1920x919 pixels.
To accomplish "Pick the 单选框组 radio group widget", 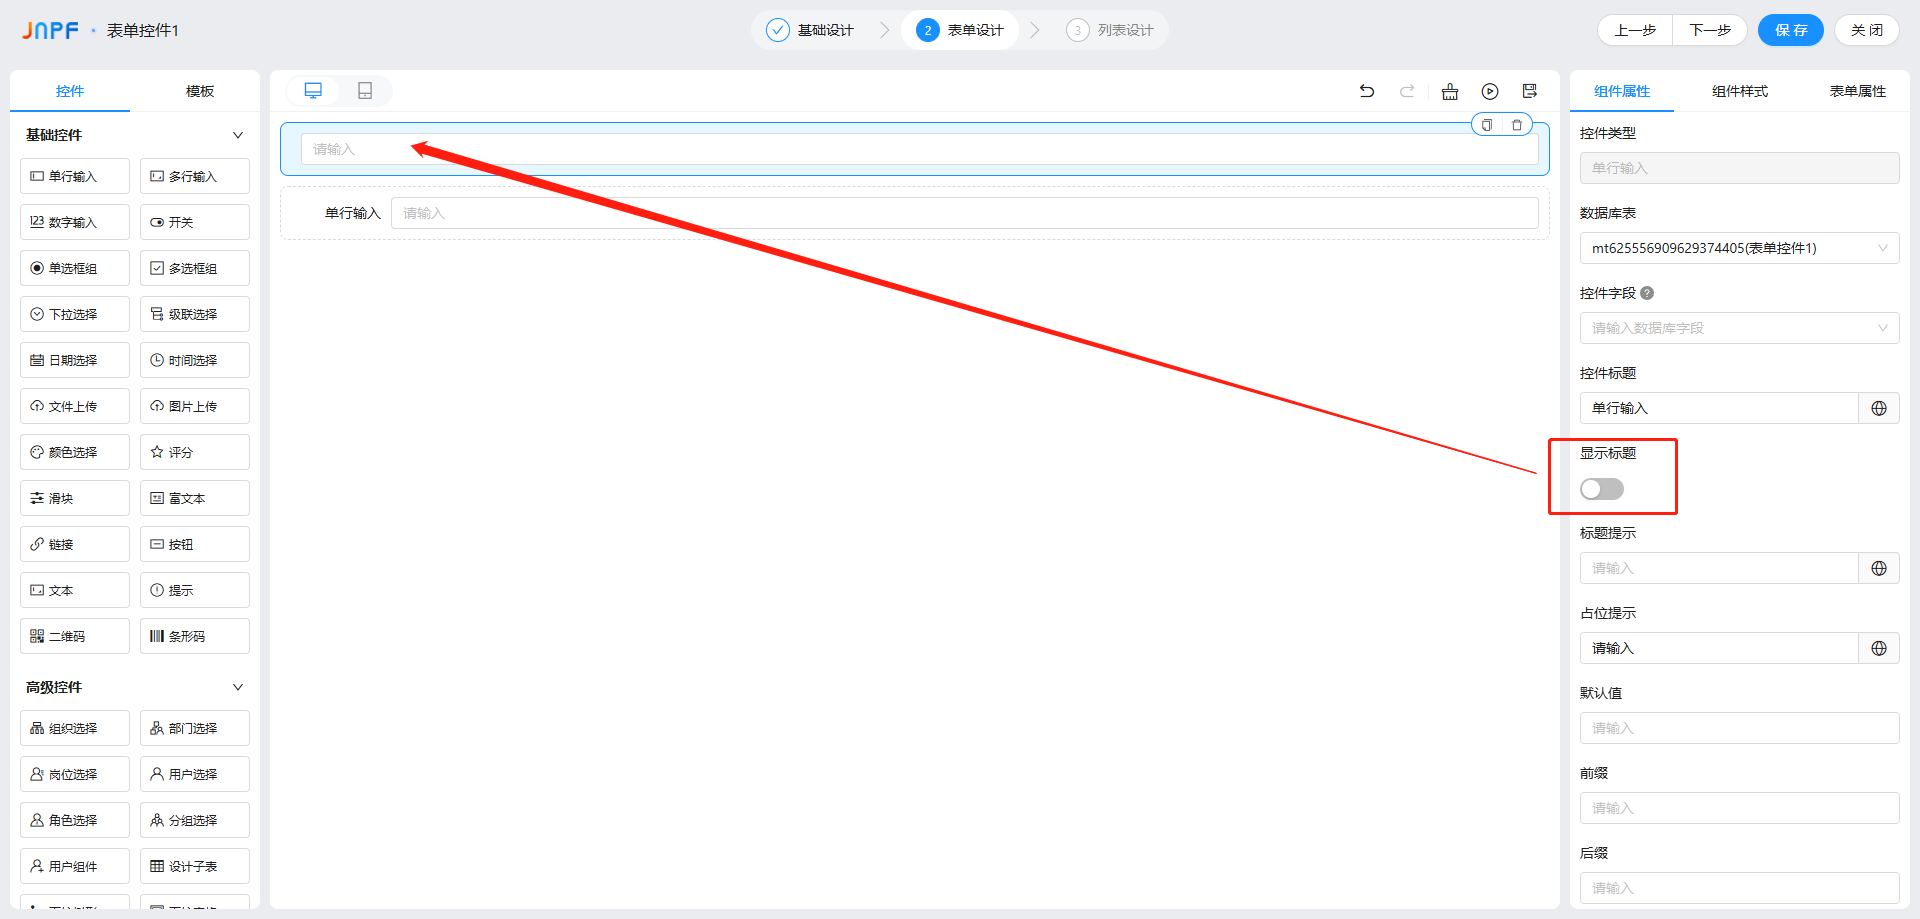I will click(x=75, y=268).
